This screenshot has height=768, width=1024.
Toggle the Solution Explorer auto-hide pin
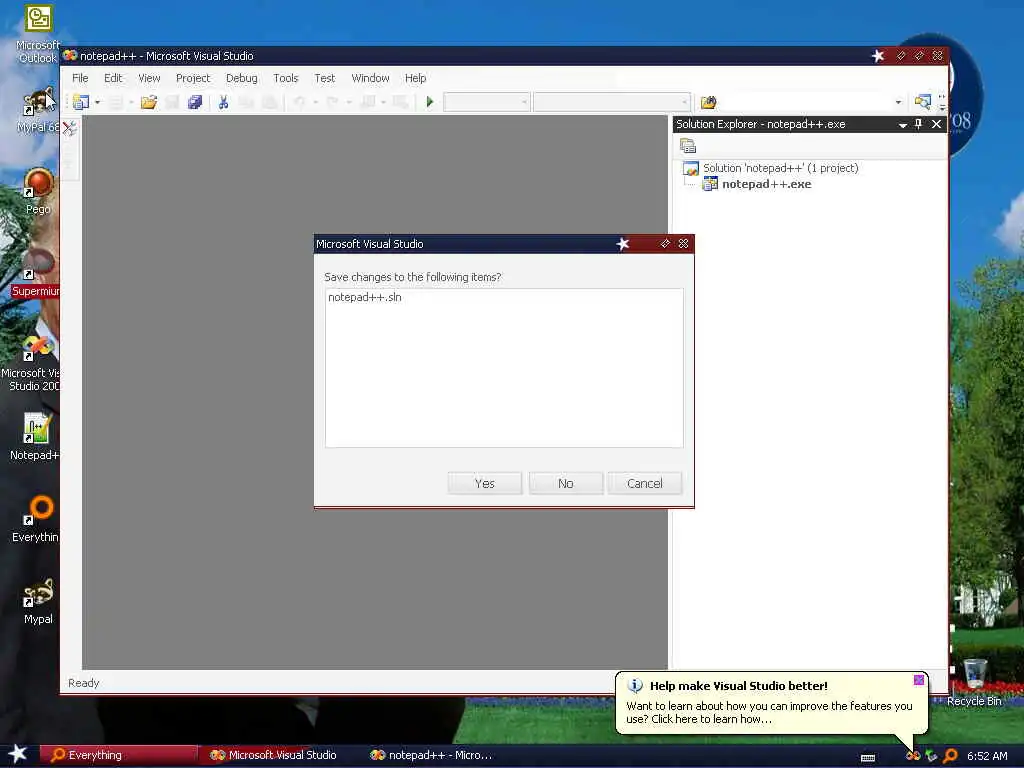point(918,124)
